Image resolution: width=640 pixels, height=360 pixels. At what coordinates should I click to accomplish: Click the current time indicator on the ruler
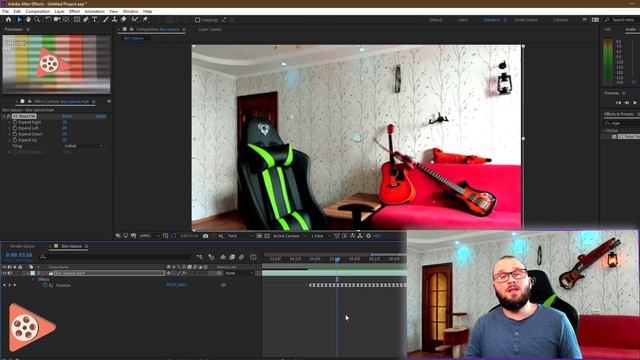tap(337, 259)
